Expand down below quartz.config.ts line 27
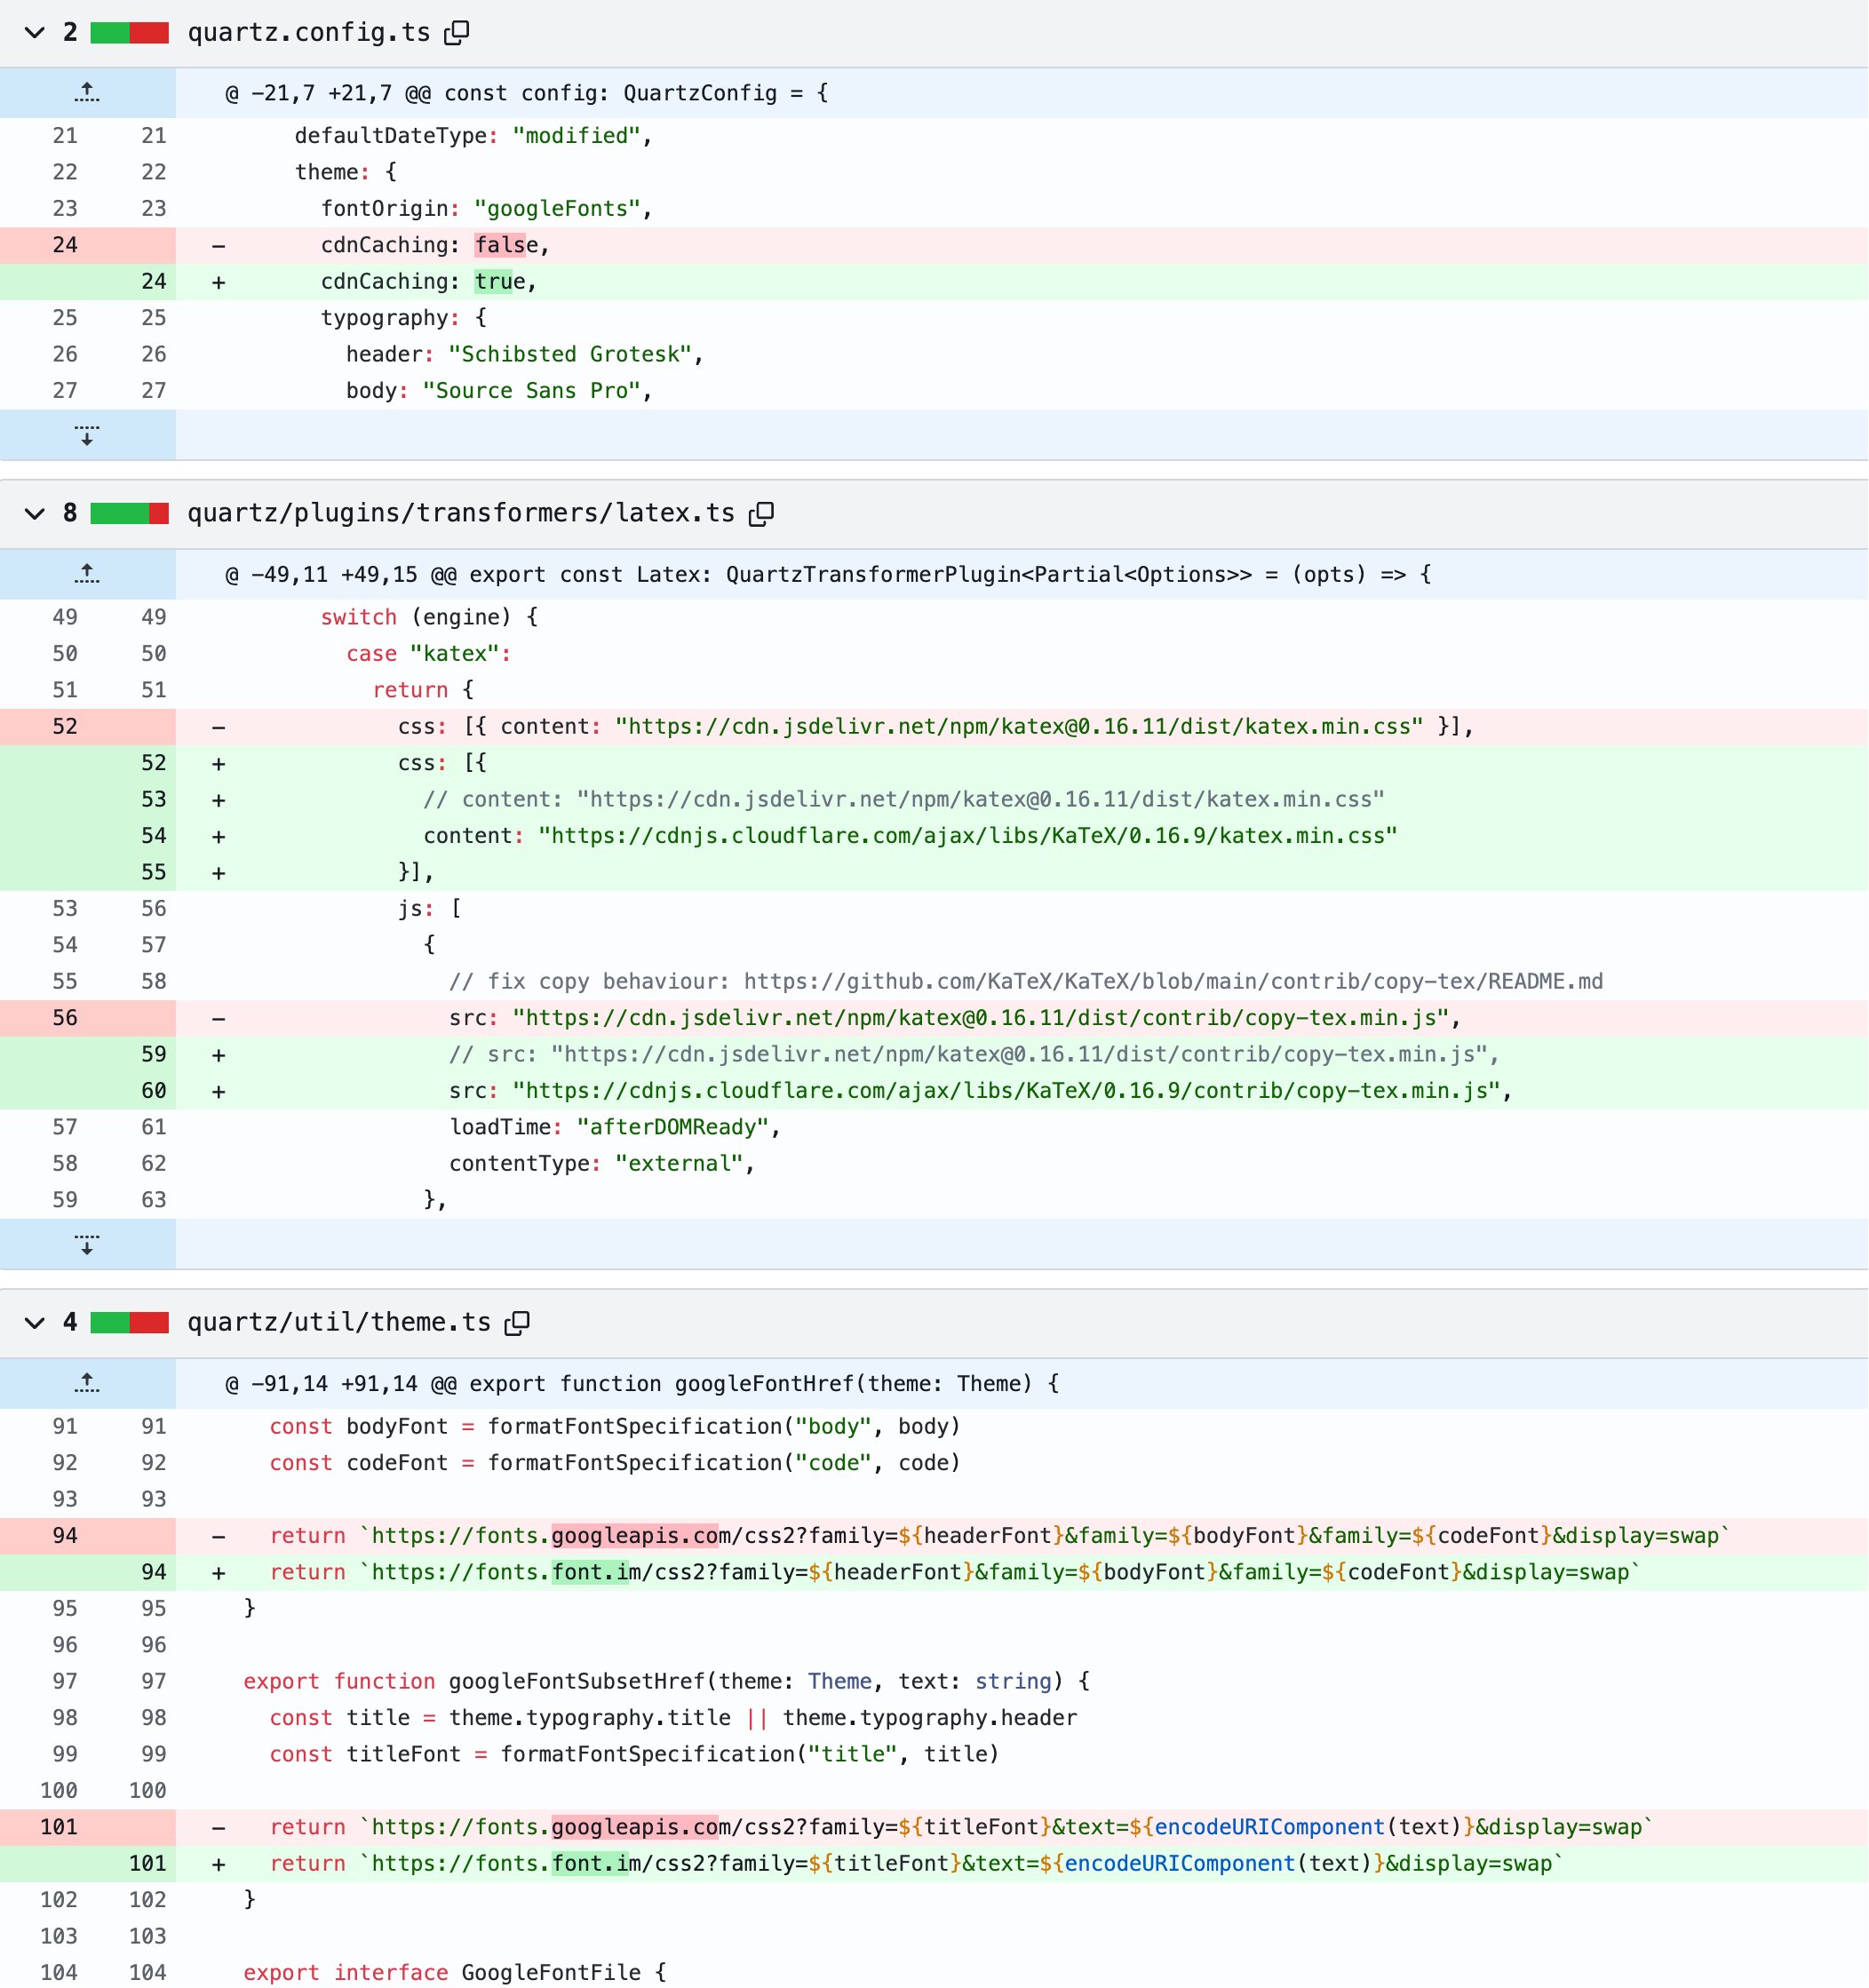Image resolution: width=1869 pixels, height=1988 pixels. coord(87,435)
